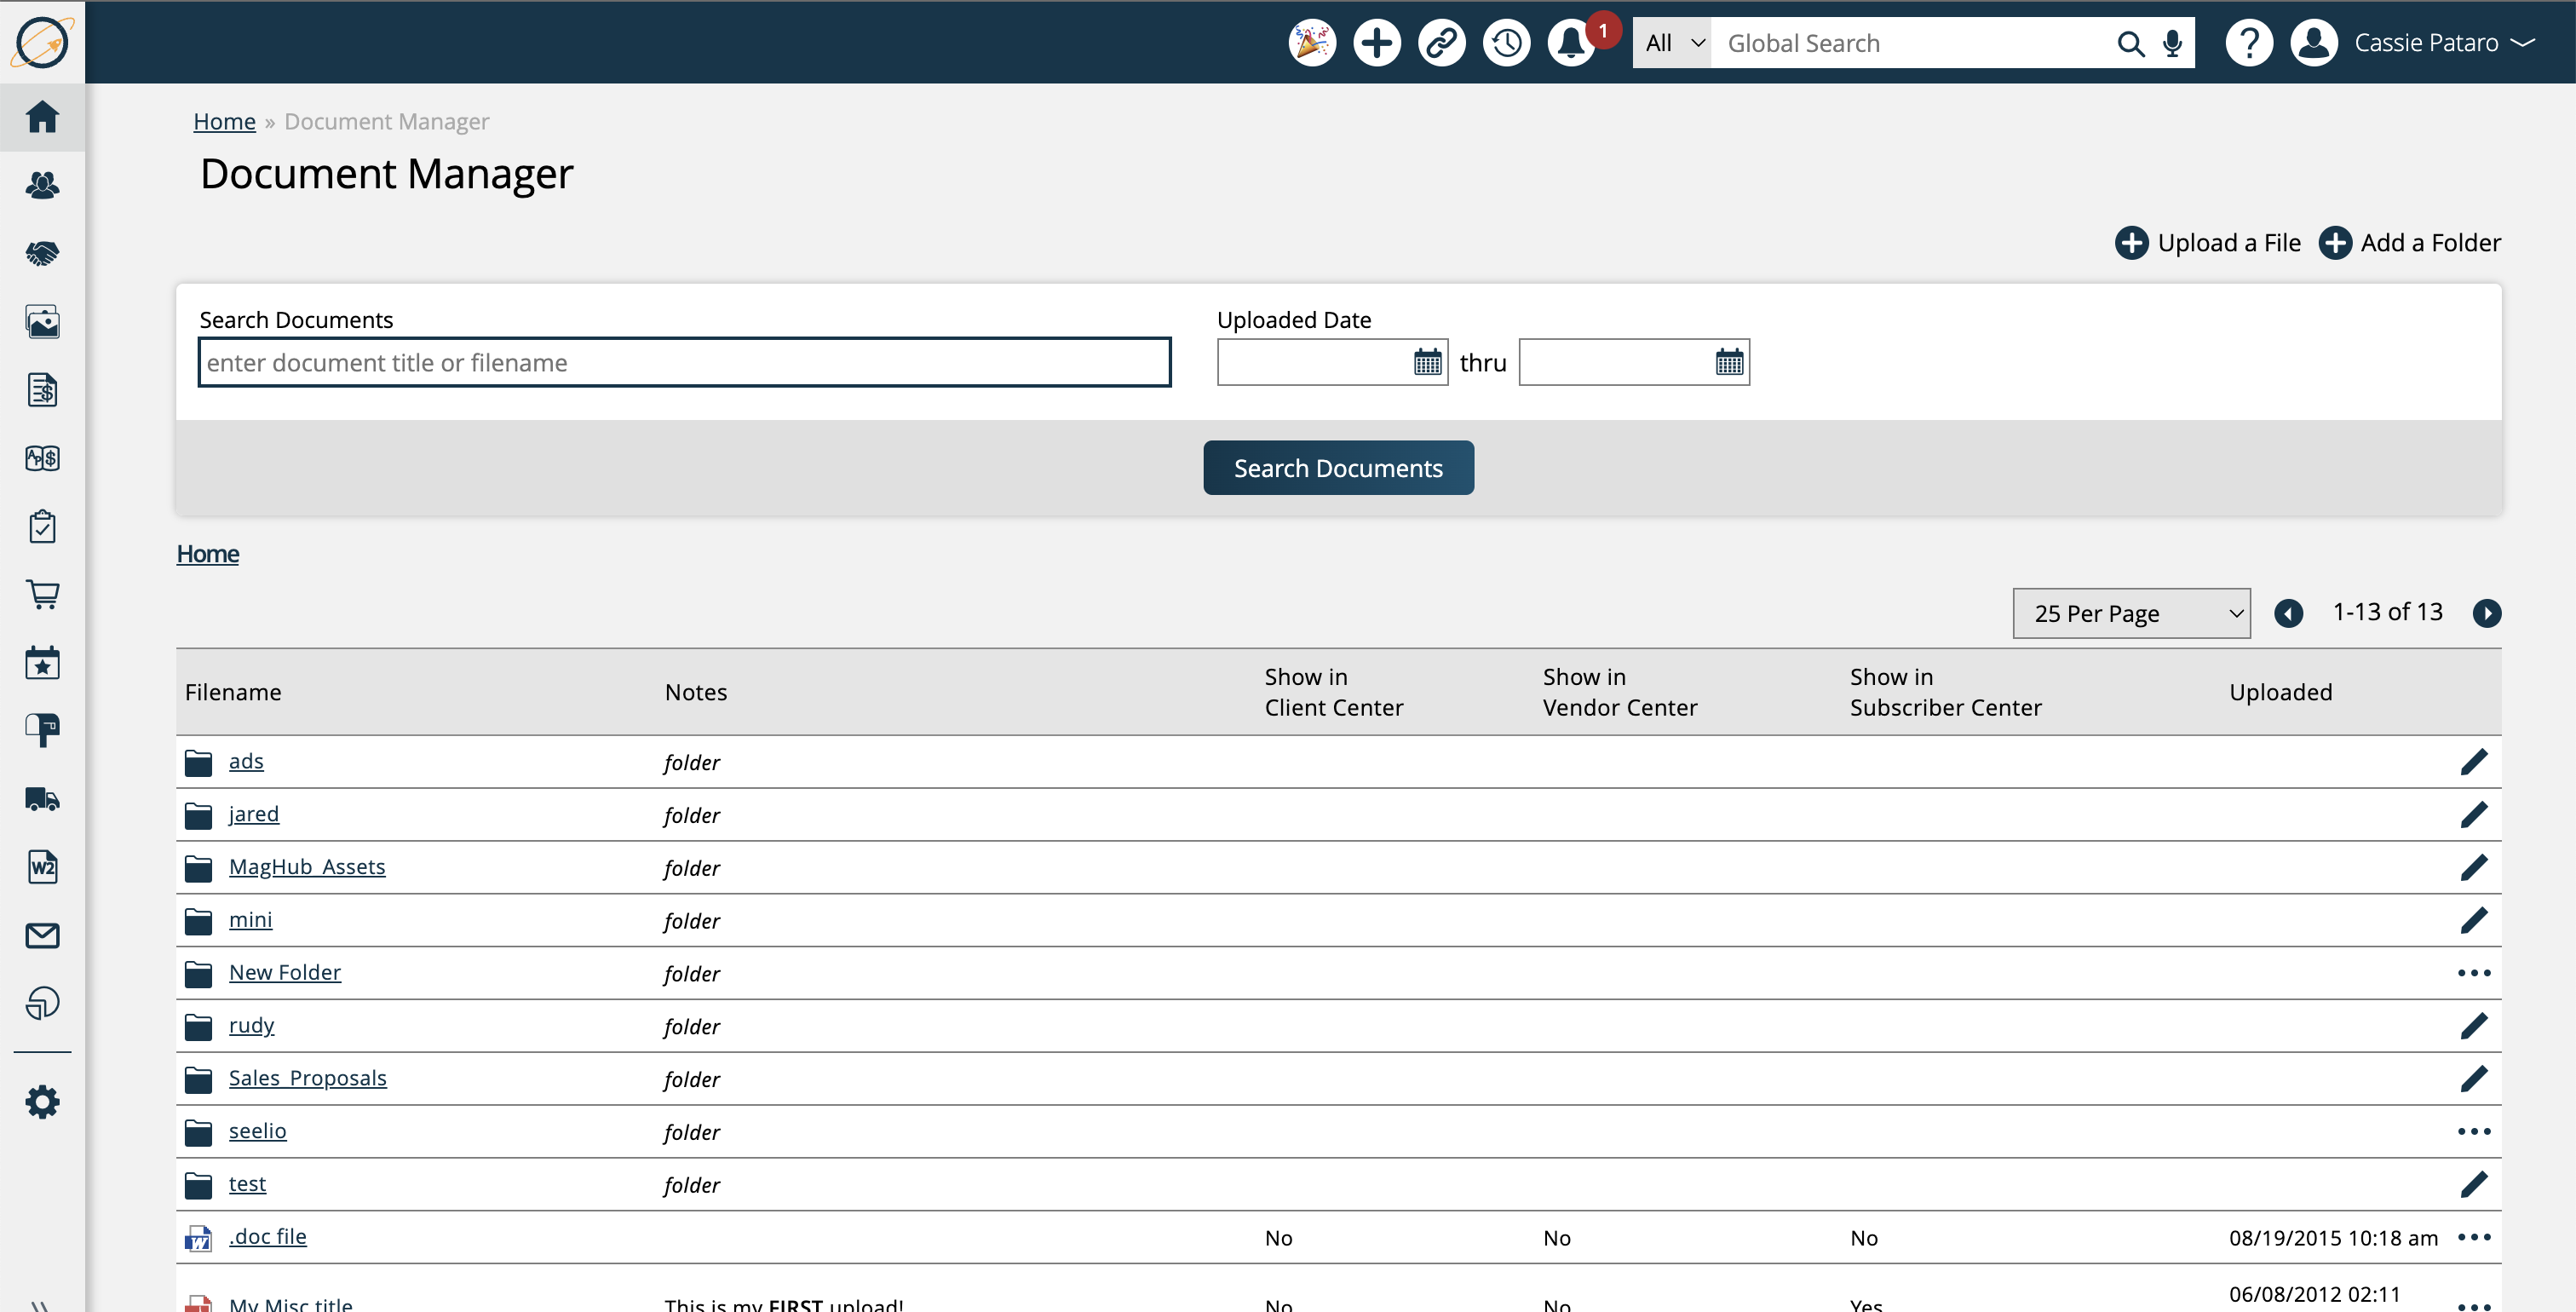Viewport: 2576px width, 1312px height.
Task: Click the help question mark icon
Action: tap(2248, 43)
